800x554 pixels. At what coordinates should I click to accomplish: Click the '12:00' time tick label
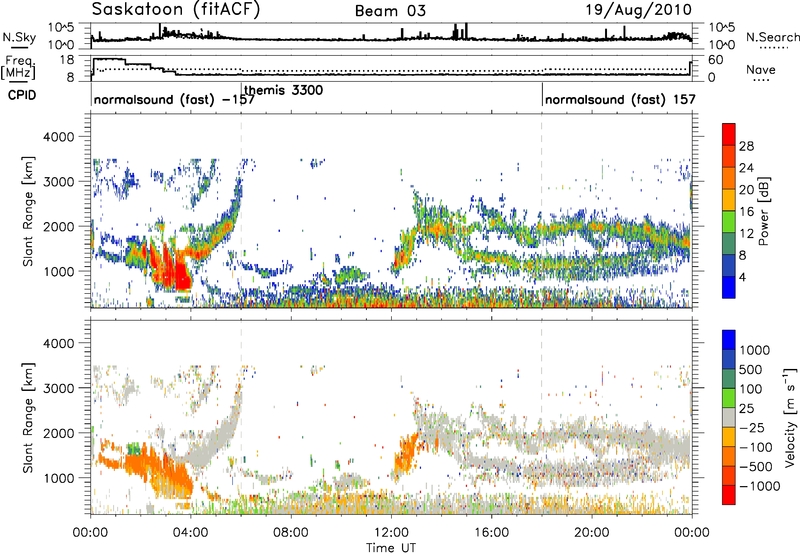tap(391, 533)
